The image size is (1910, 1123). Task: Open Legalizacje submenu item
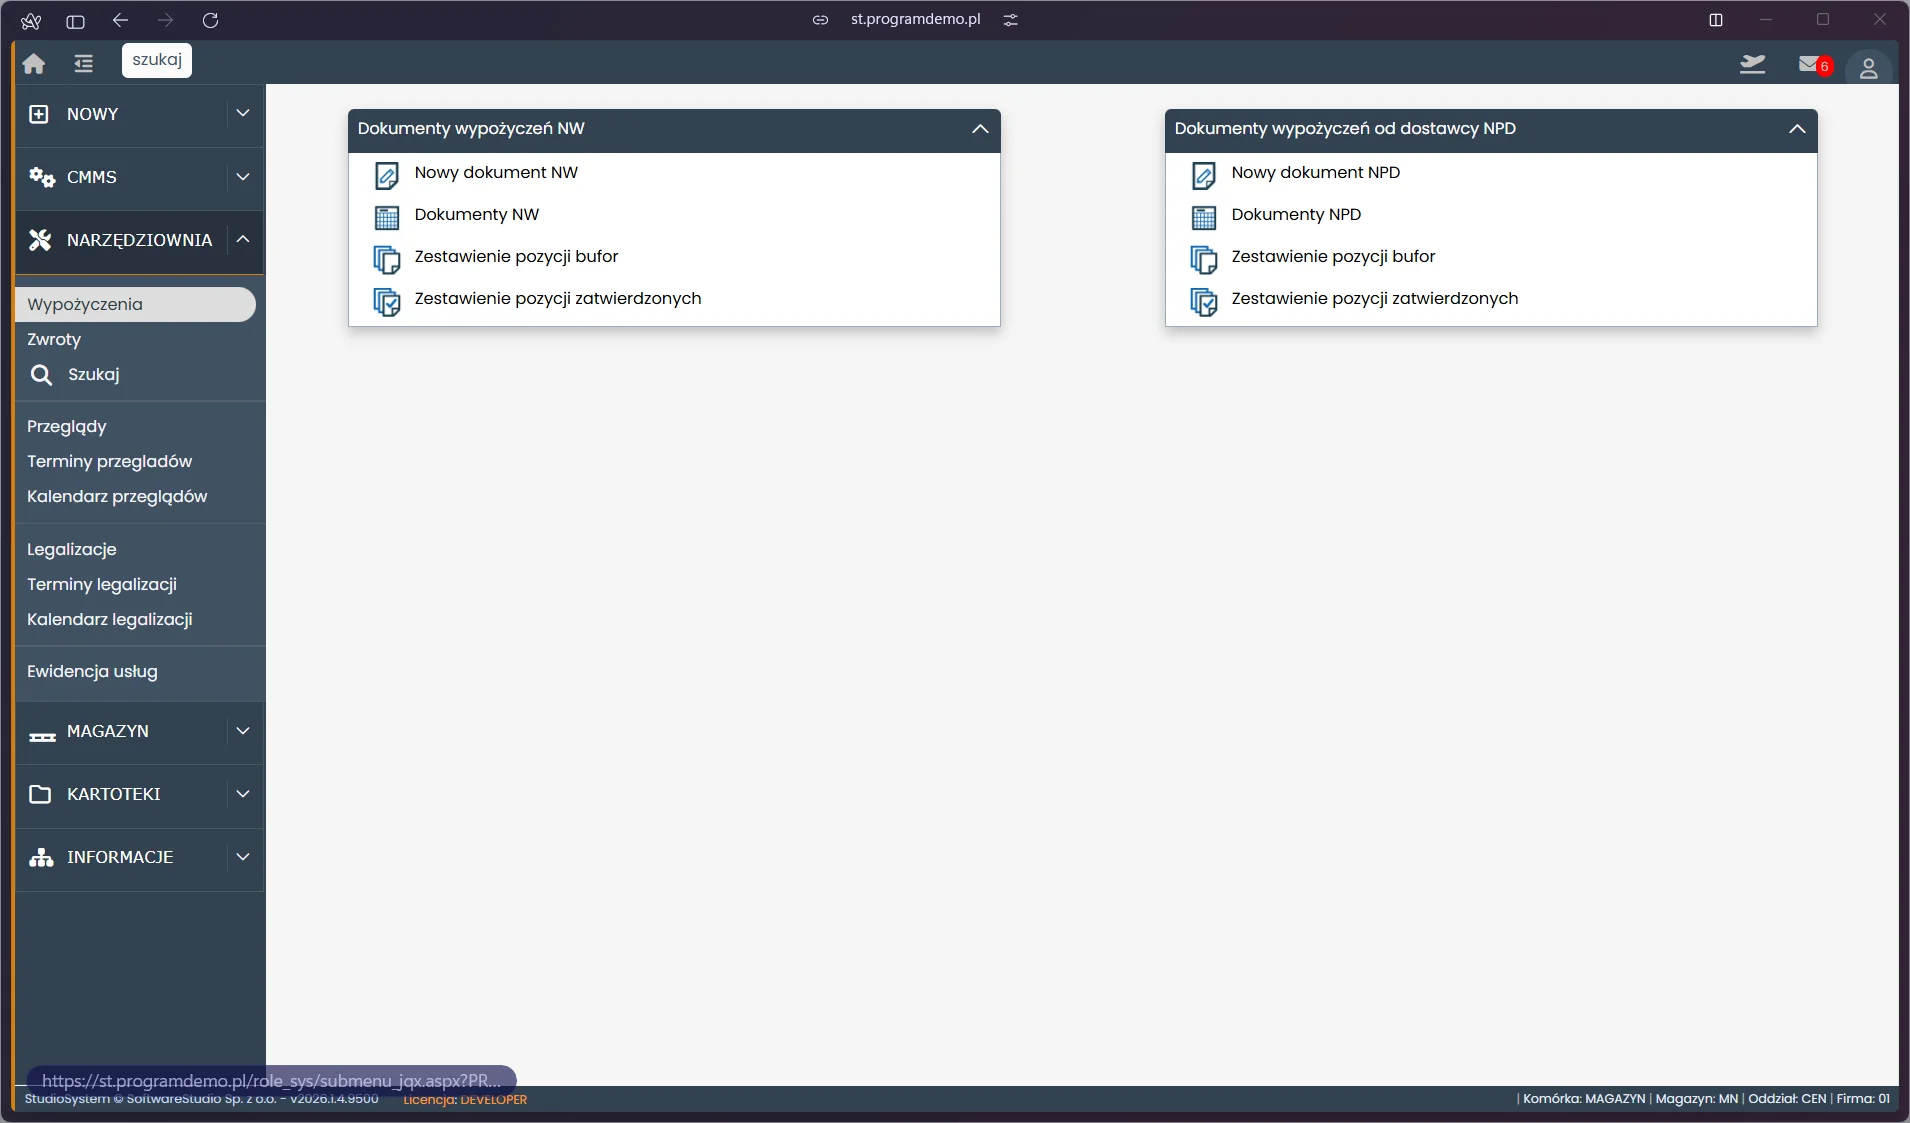click(x=72, y=550)
